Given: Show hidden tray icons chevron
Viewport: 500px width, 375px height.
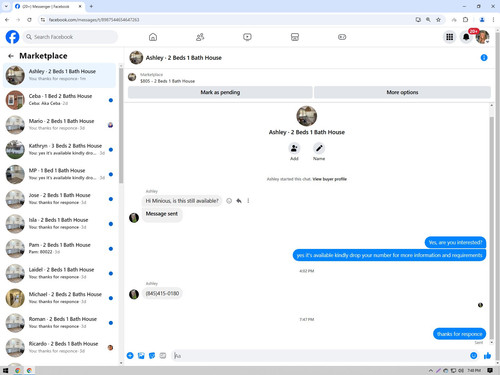Looking at the screenshot, I should (x=431, y=370).
